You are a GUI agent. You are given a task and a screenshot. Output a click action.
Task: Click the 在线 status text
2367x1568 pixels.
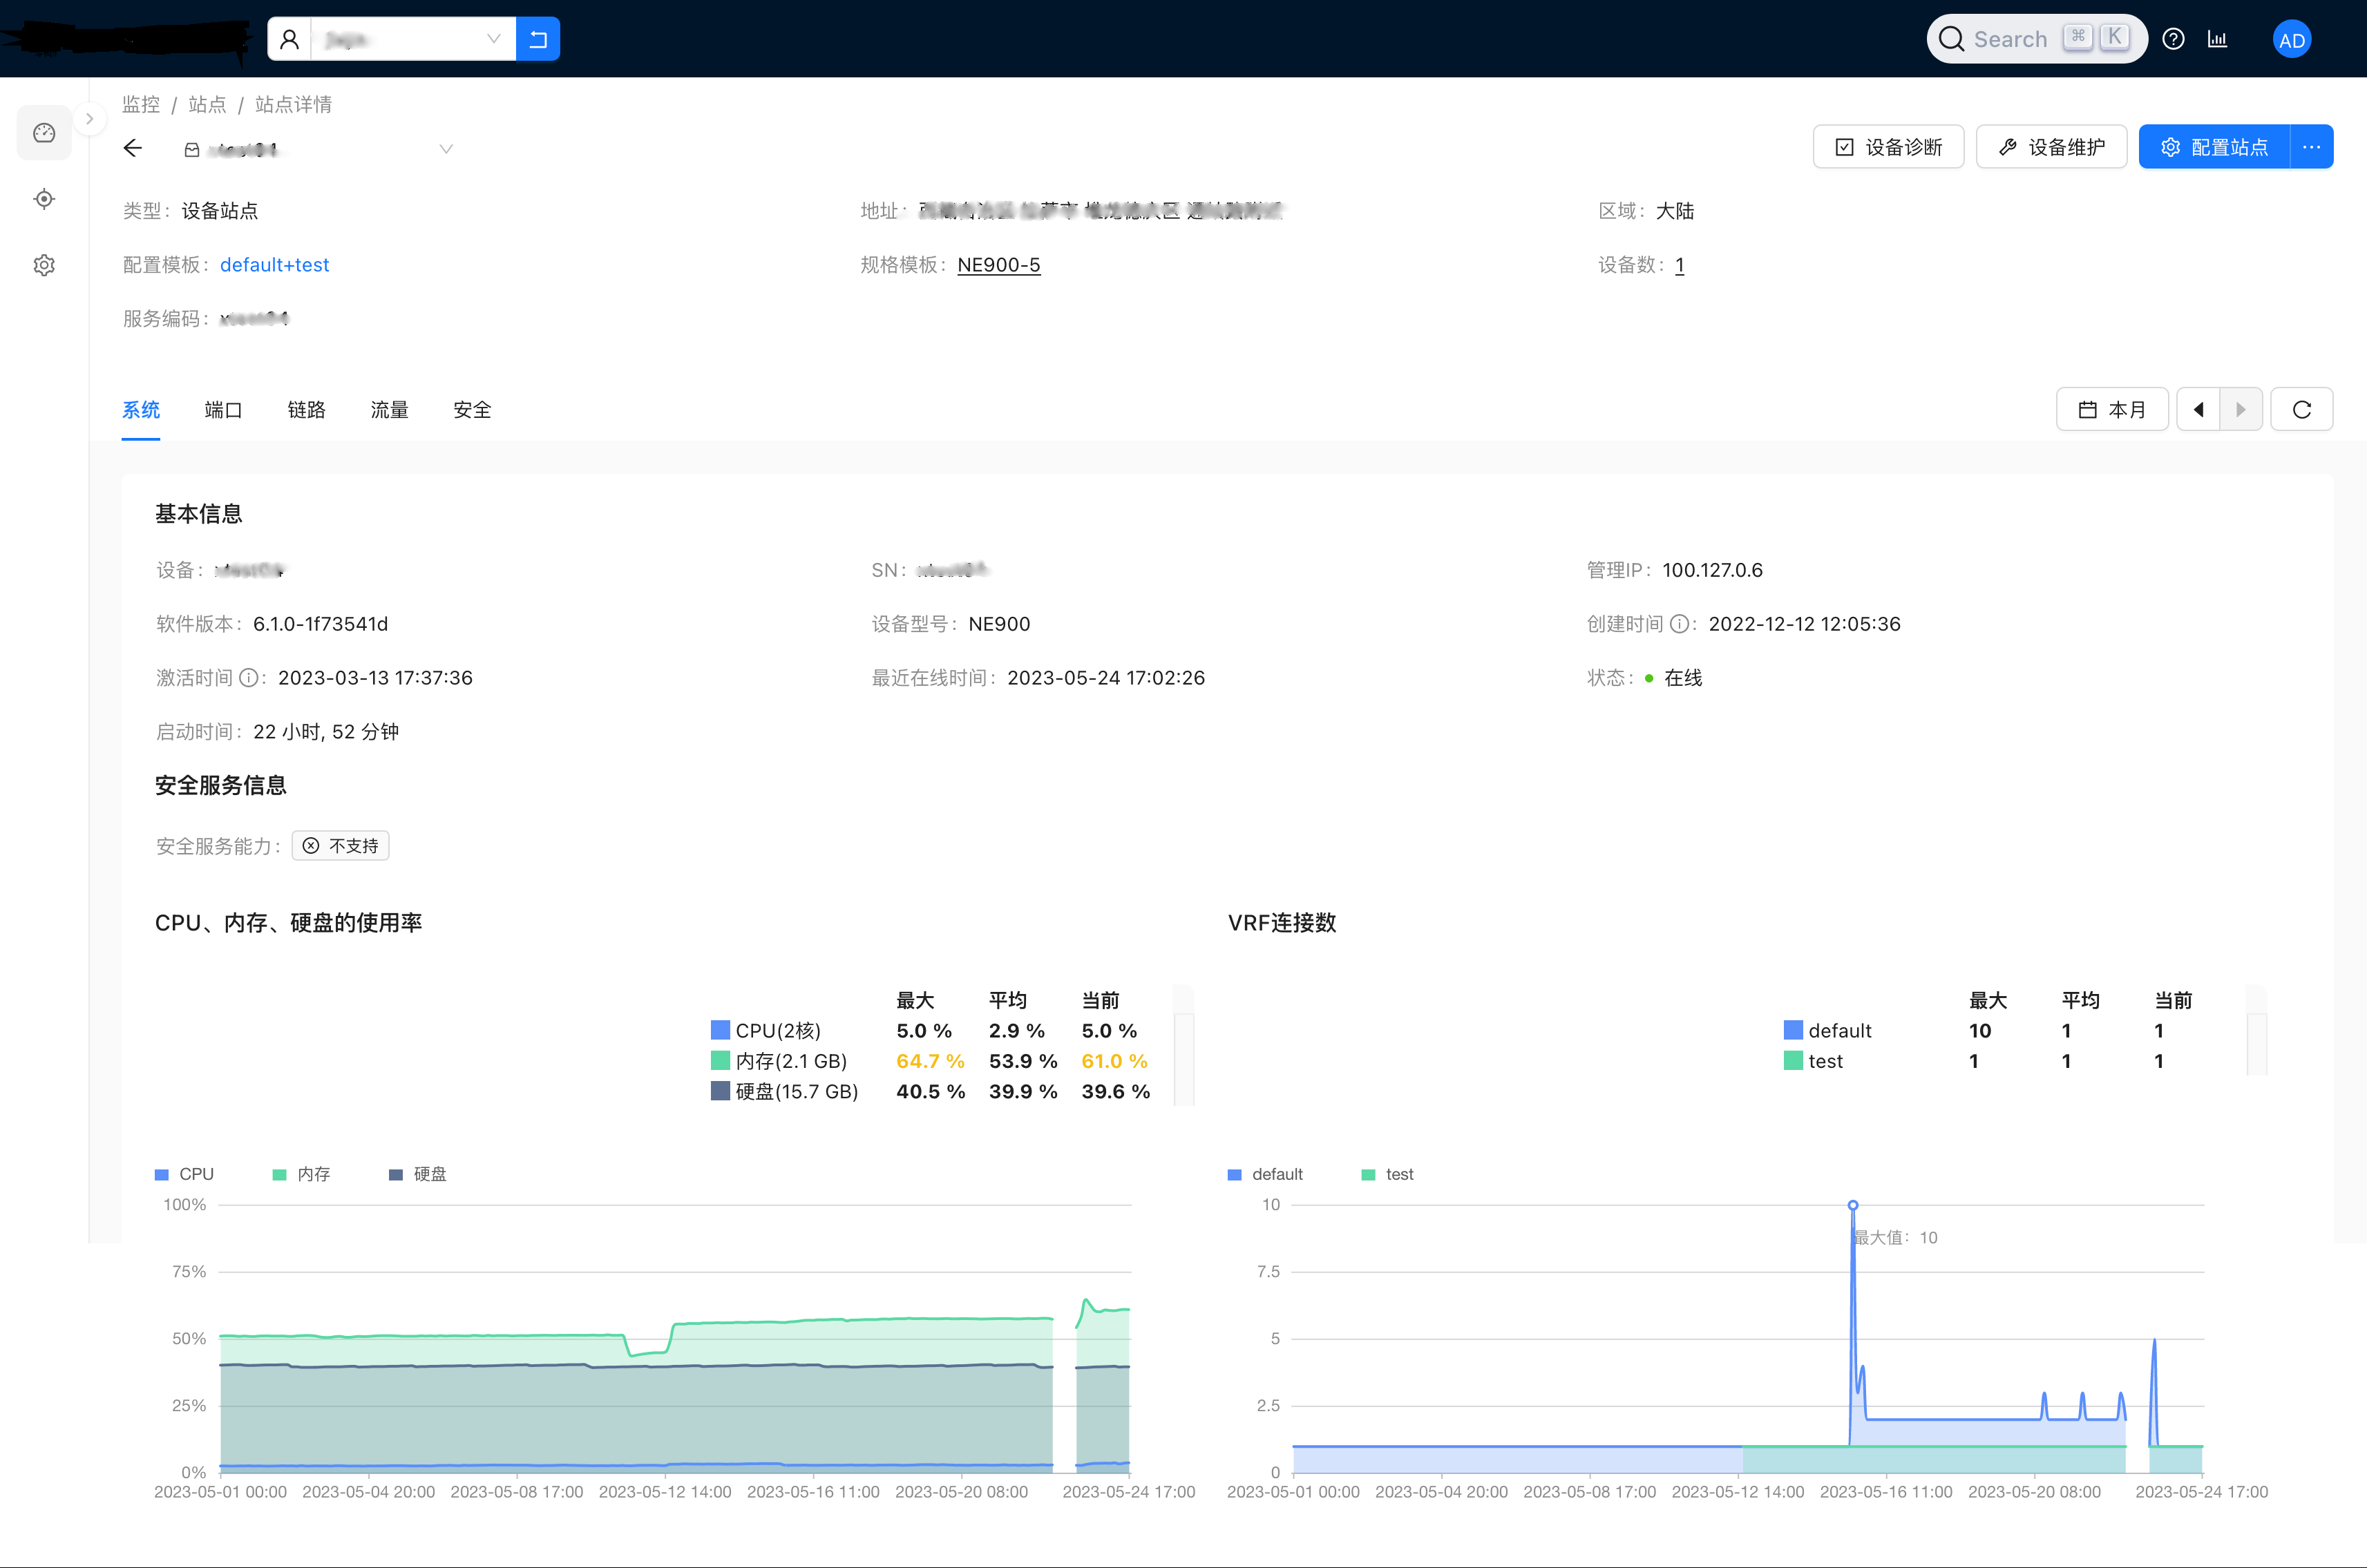pyautogui.click(x=1683, y=678)
